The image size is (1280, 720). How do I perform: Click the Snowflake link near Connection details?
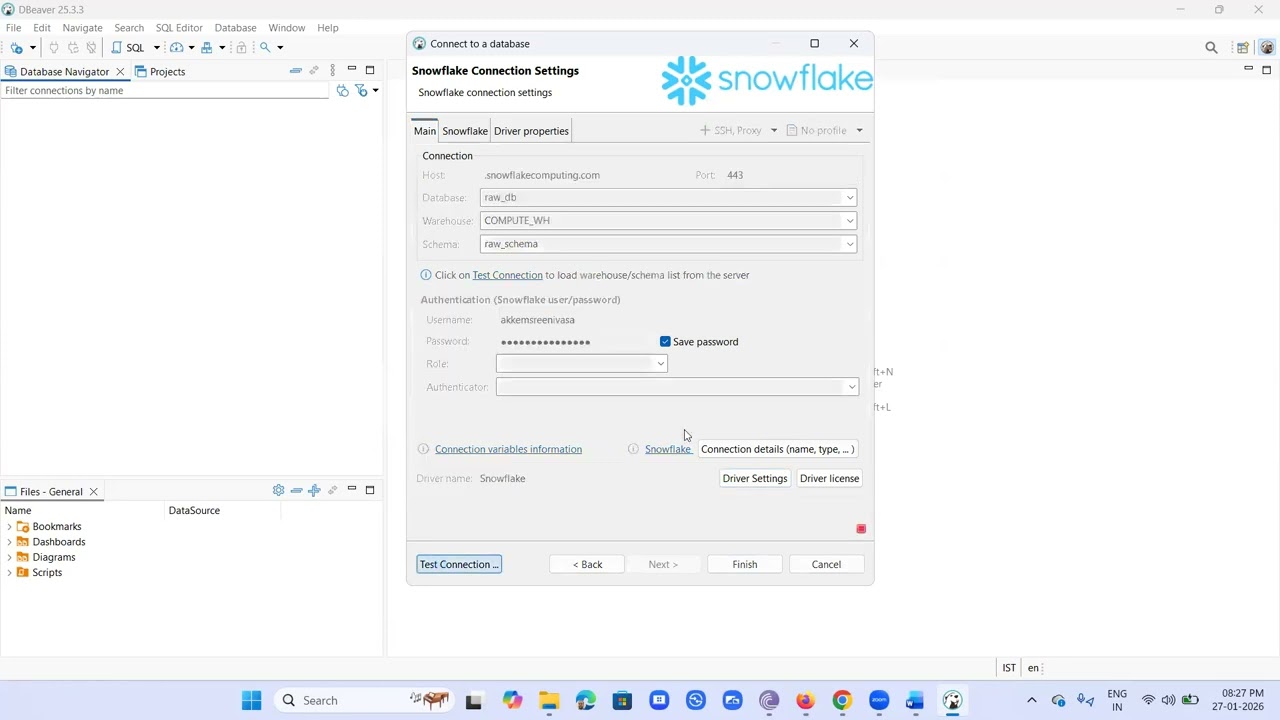pyautogui.click(x=667, y=449)
